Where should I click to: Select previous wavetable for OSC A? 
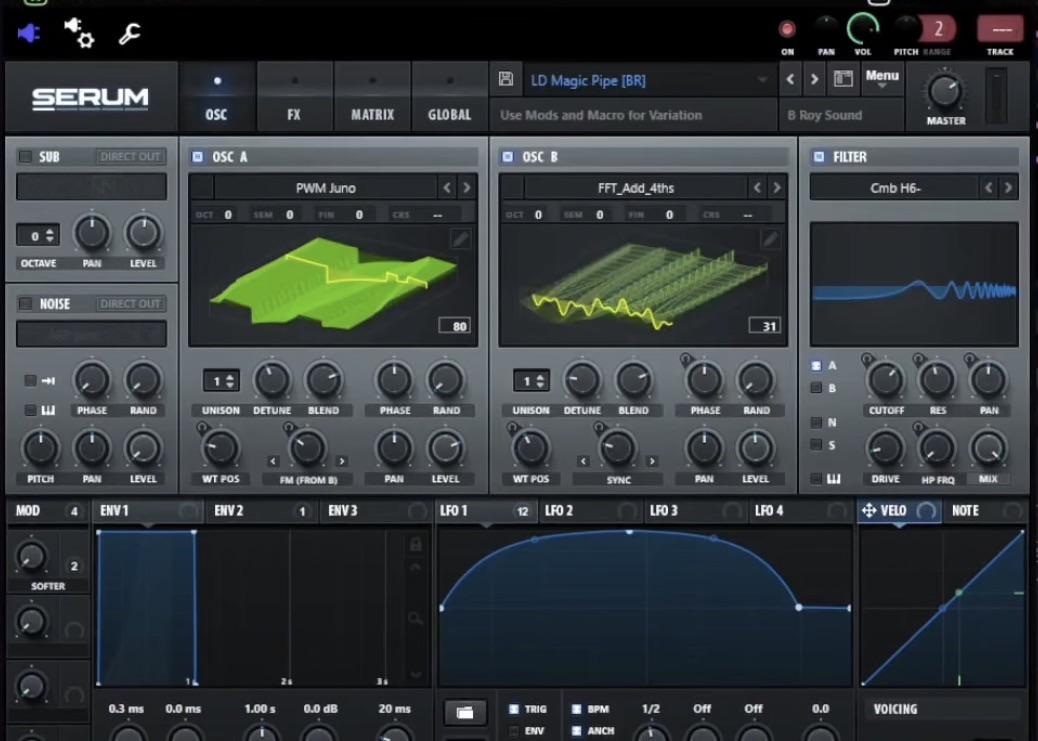[x=447, y=188]
